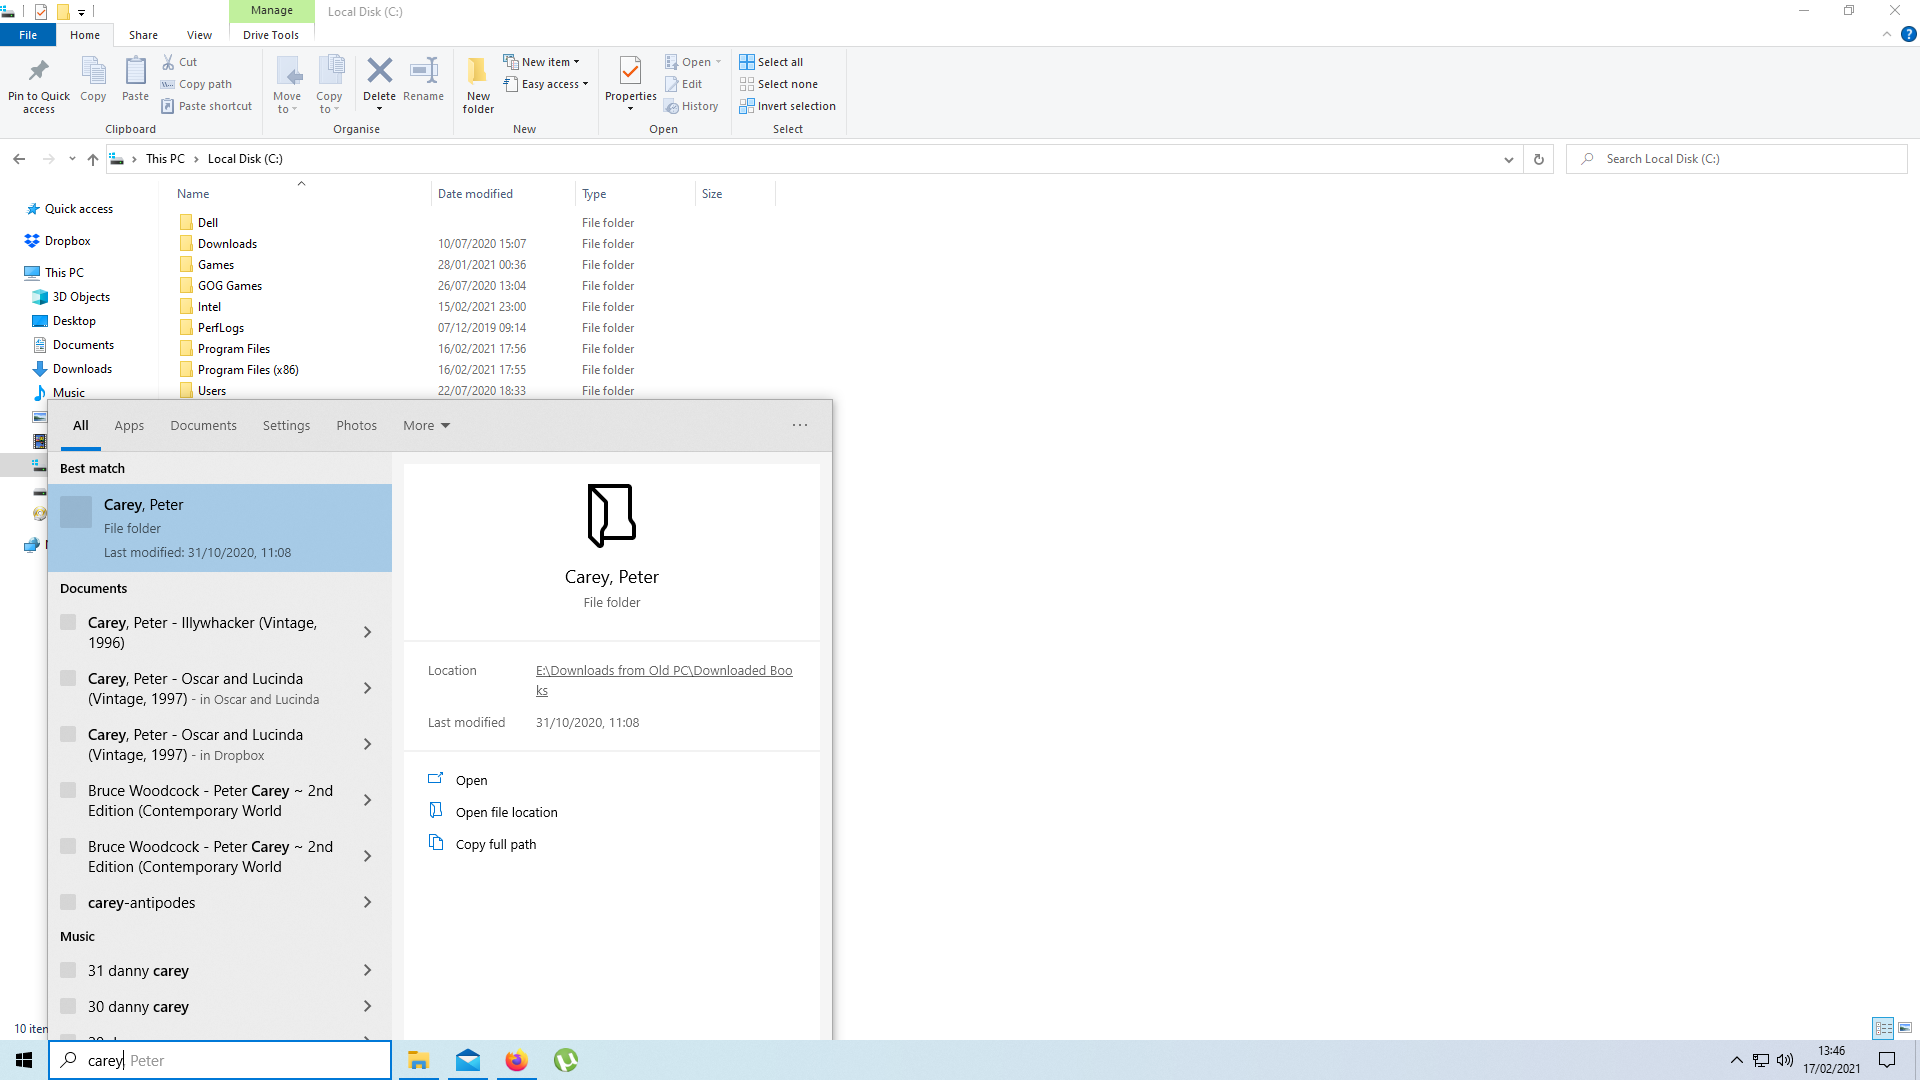This screenshot has height=1080, width=1920.
Task: Click Copy path in Clipboard group
Action: coord(197,84)
